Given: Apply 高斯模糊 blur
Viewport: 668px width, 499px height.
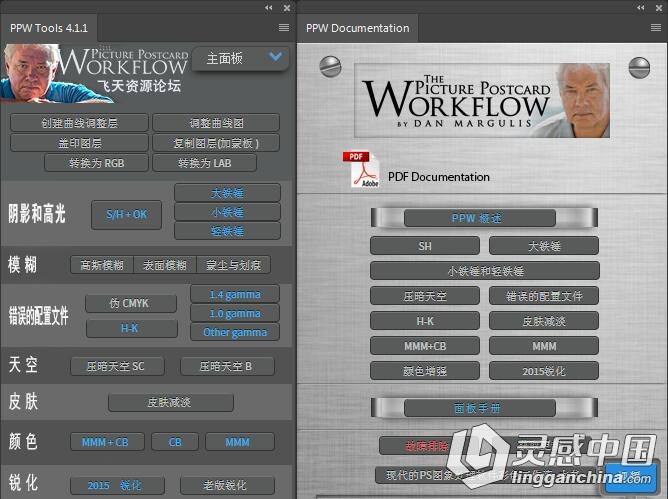Looking at the screenshot, I should [102, 265].
